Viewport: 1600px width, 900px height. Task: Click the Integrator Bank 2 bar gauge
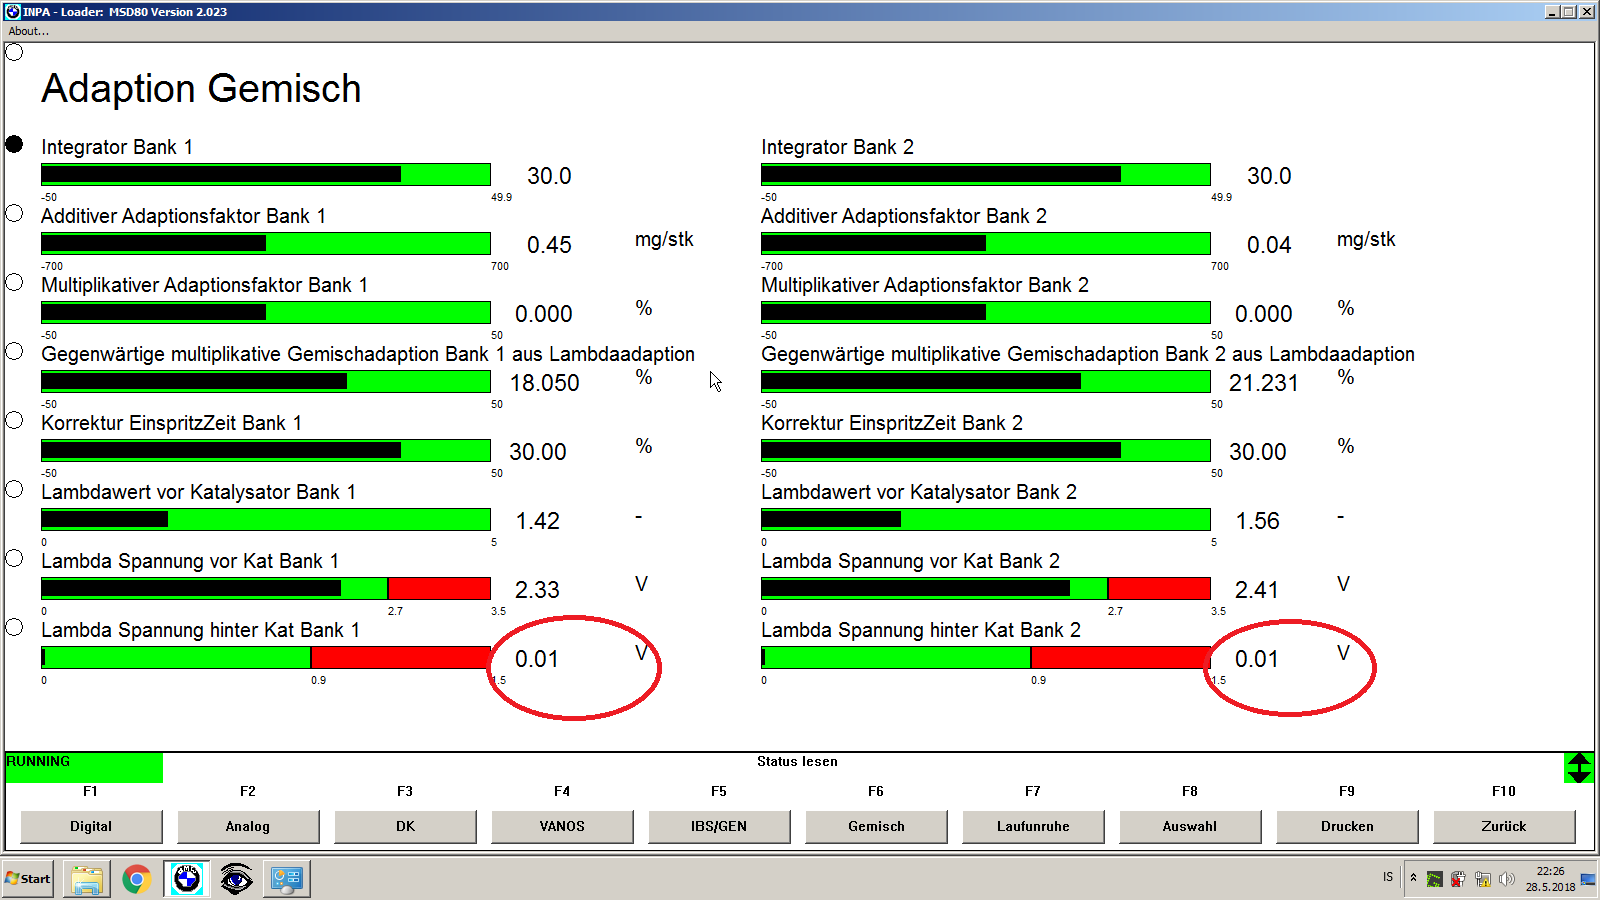(x=985, y=175)
